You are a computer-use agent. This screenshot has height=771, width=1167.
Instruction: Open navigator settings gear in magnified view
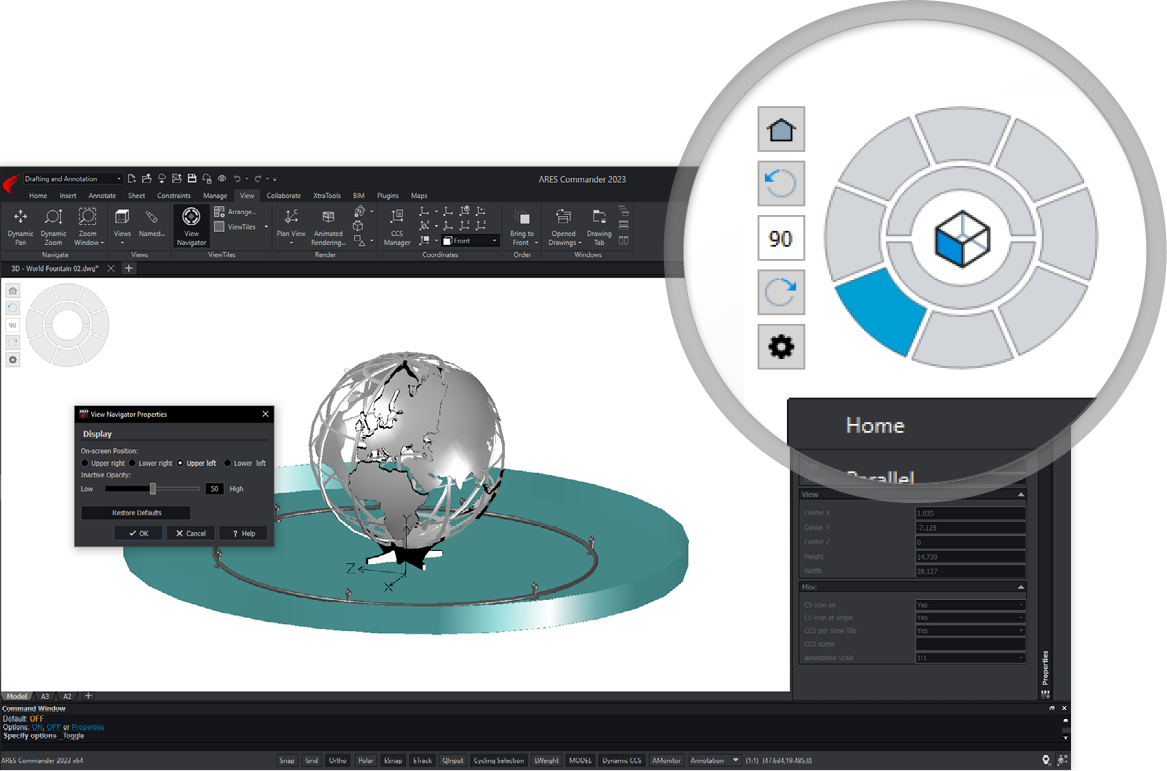pos(781,346)
